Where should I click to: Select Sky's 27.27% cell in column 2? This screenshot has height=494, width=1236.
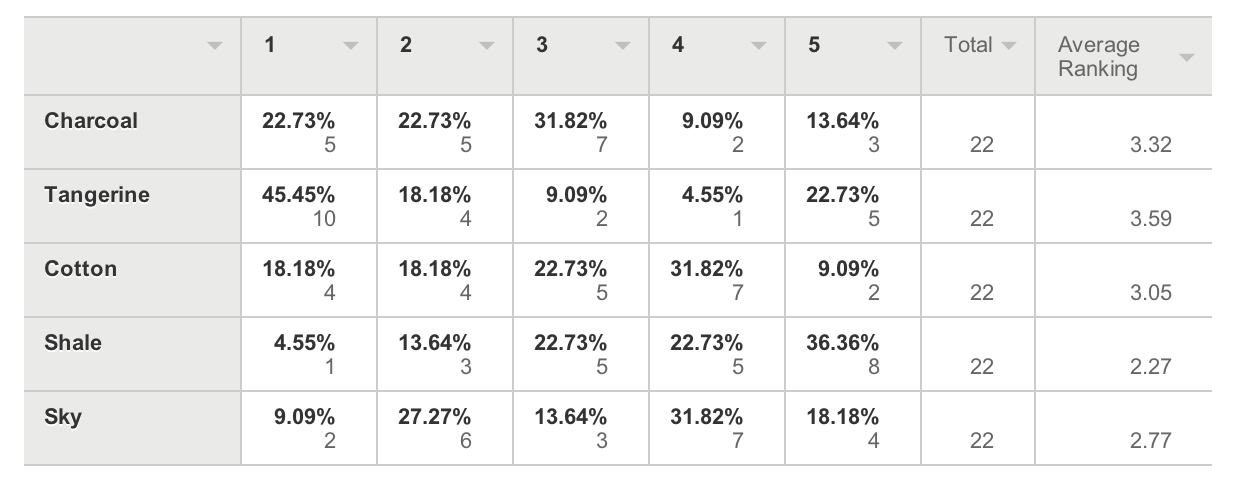(x=434, y=417)
